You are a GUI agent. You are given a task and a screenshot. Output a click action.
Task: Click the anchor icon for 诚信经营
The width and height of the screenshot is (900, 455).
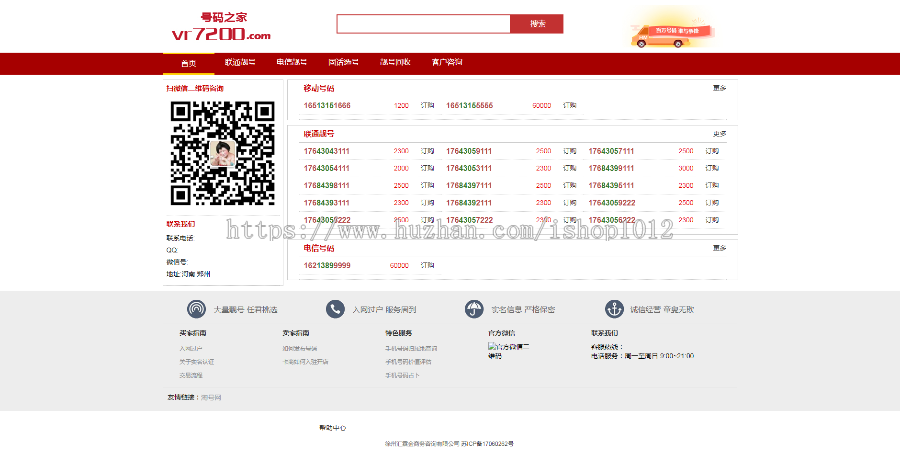coord(614,309)
